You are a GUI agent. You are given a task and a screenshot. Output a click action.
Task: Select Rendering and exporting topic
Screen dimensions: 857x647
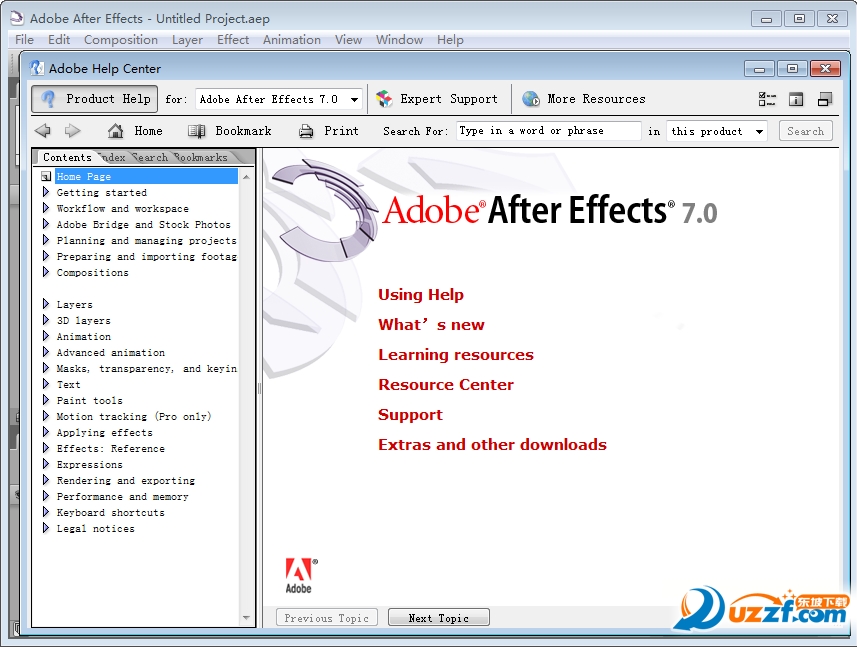click(x=126, y=480)
